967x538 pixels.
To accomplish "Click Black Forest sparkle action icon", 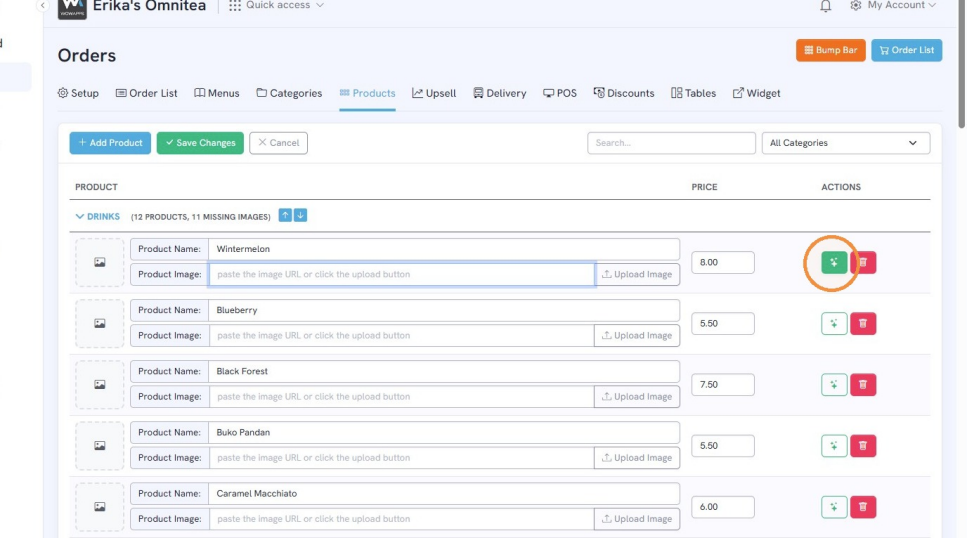I will pyautogui.click(x=834, y=384).
